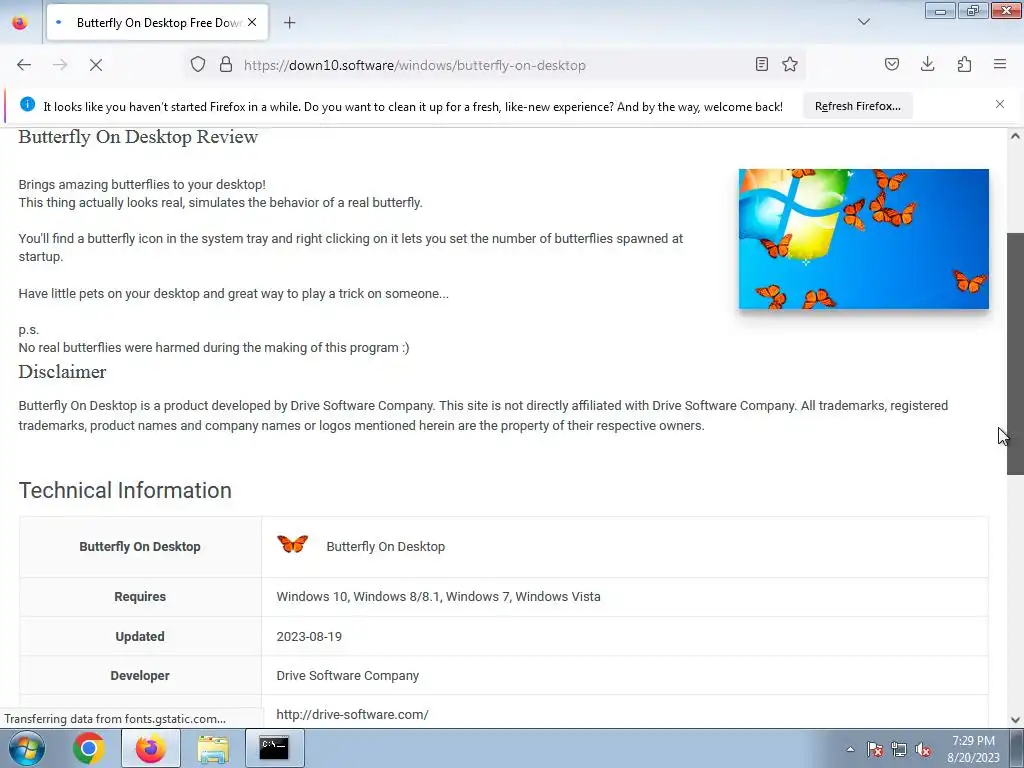The image size is (1024, 768).
Task: Click the Technical Information heading
Action: (125, 490)
